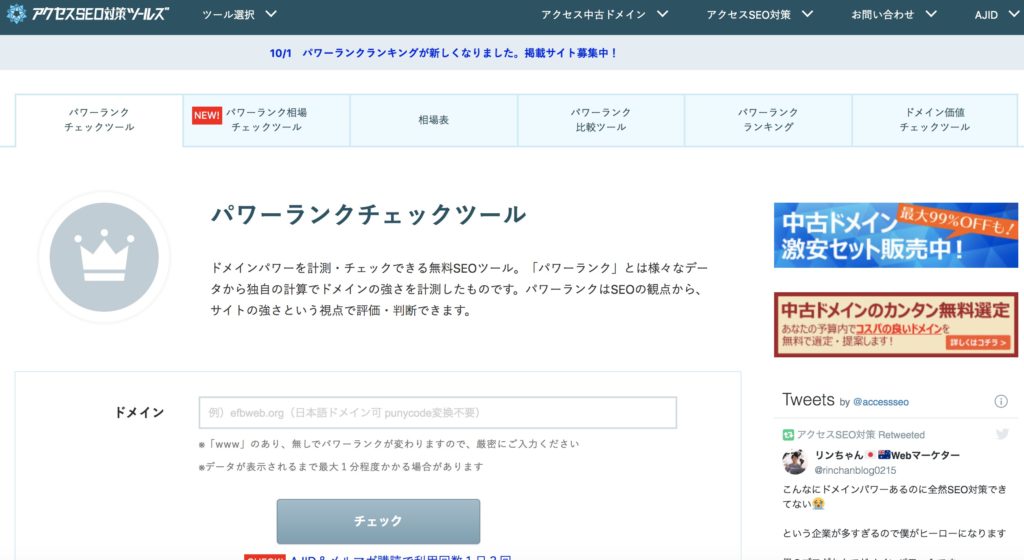
Task: Open the @accessseo Twitter link
Action: tap(880, 402)
